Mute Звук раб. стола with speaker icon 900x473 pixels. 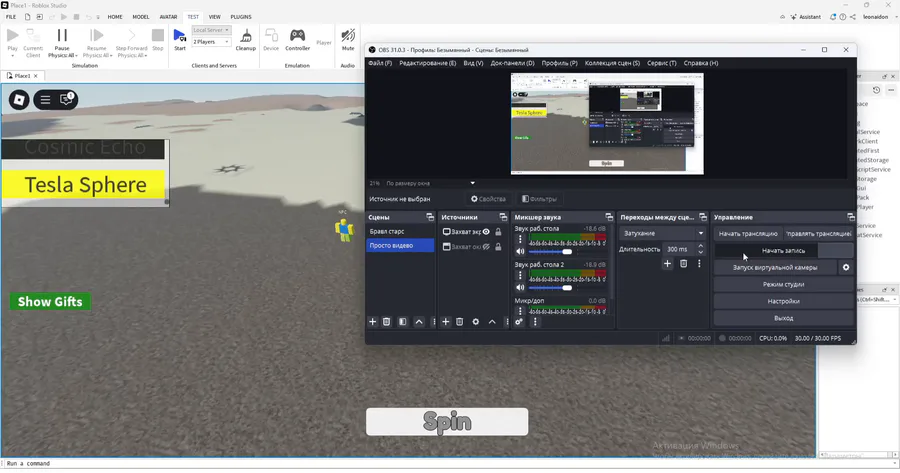520,251
